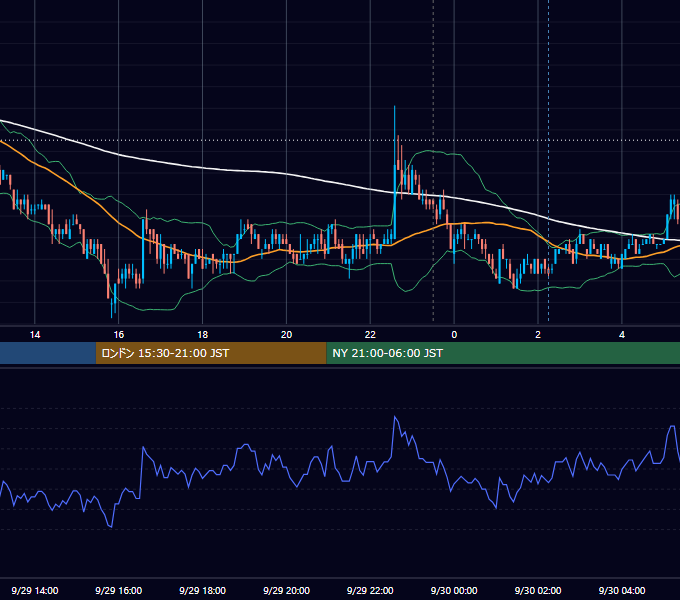The image size is (680, 600).
Task: Click the 18 hour axis label
Action: [203, 335]
